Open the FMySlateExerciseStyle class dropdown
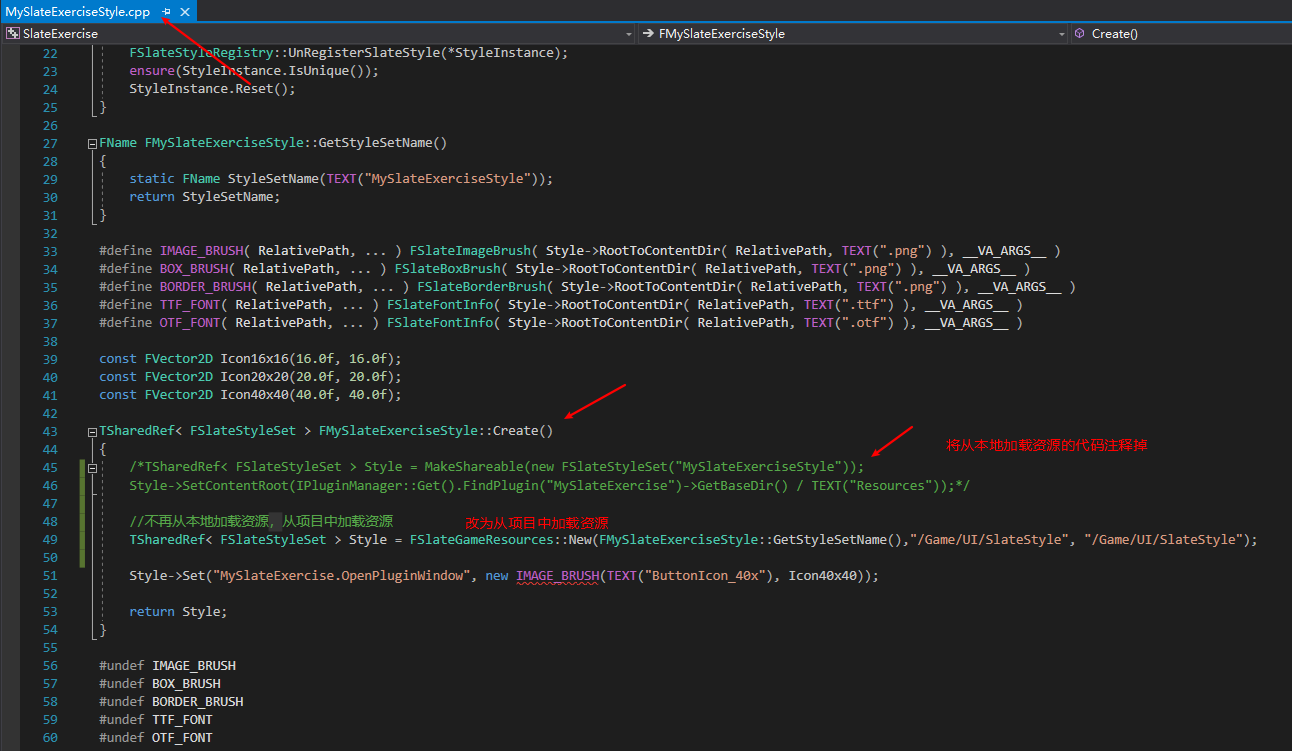1292x751 pixels. point(1062,33)
